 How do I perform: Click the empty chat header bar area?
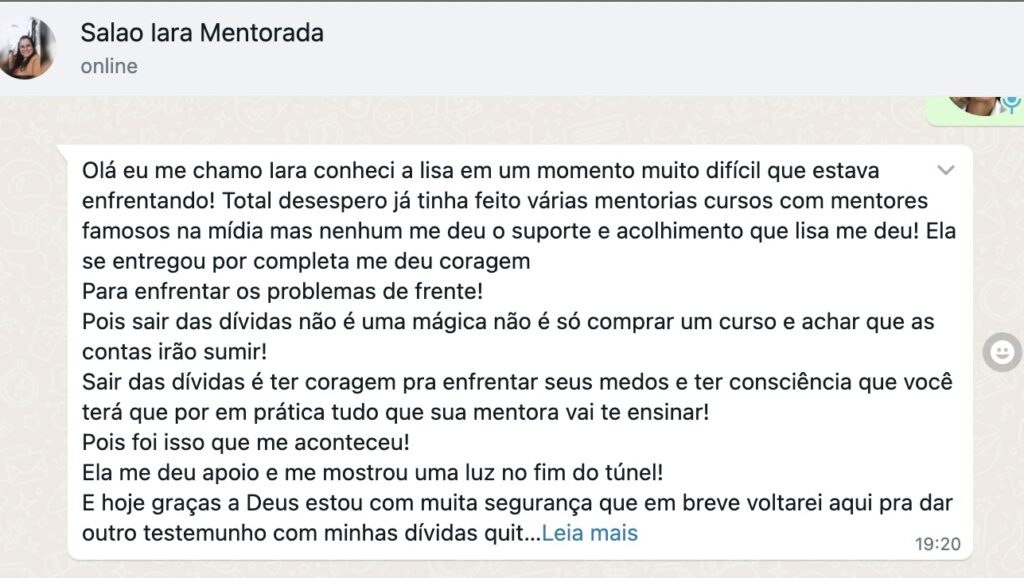pos(653,48)
